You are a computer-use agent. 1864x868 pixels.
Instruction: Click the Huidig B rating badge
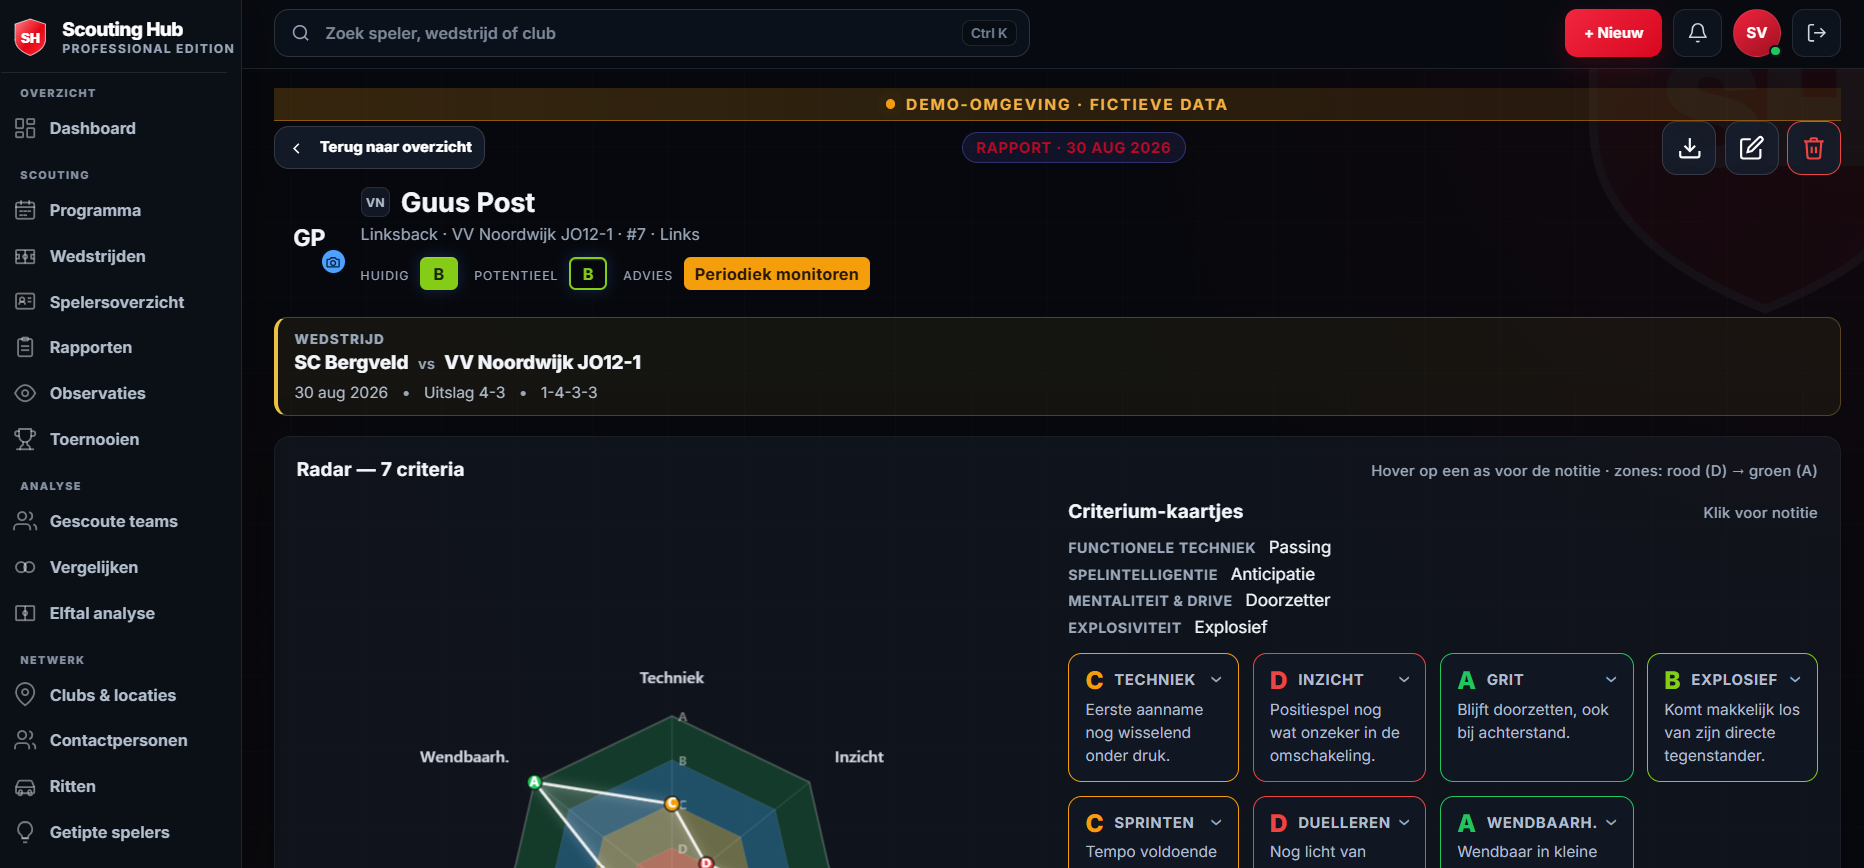click(439, 274)
